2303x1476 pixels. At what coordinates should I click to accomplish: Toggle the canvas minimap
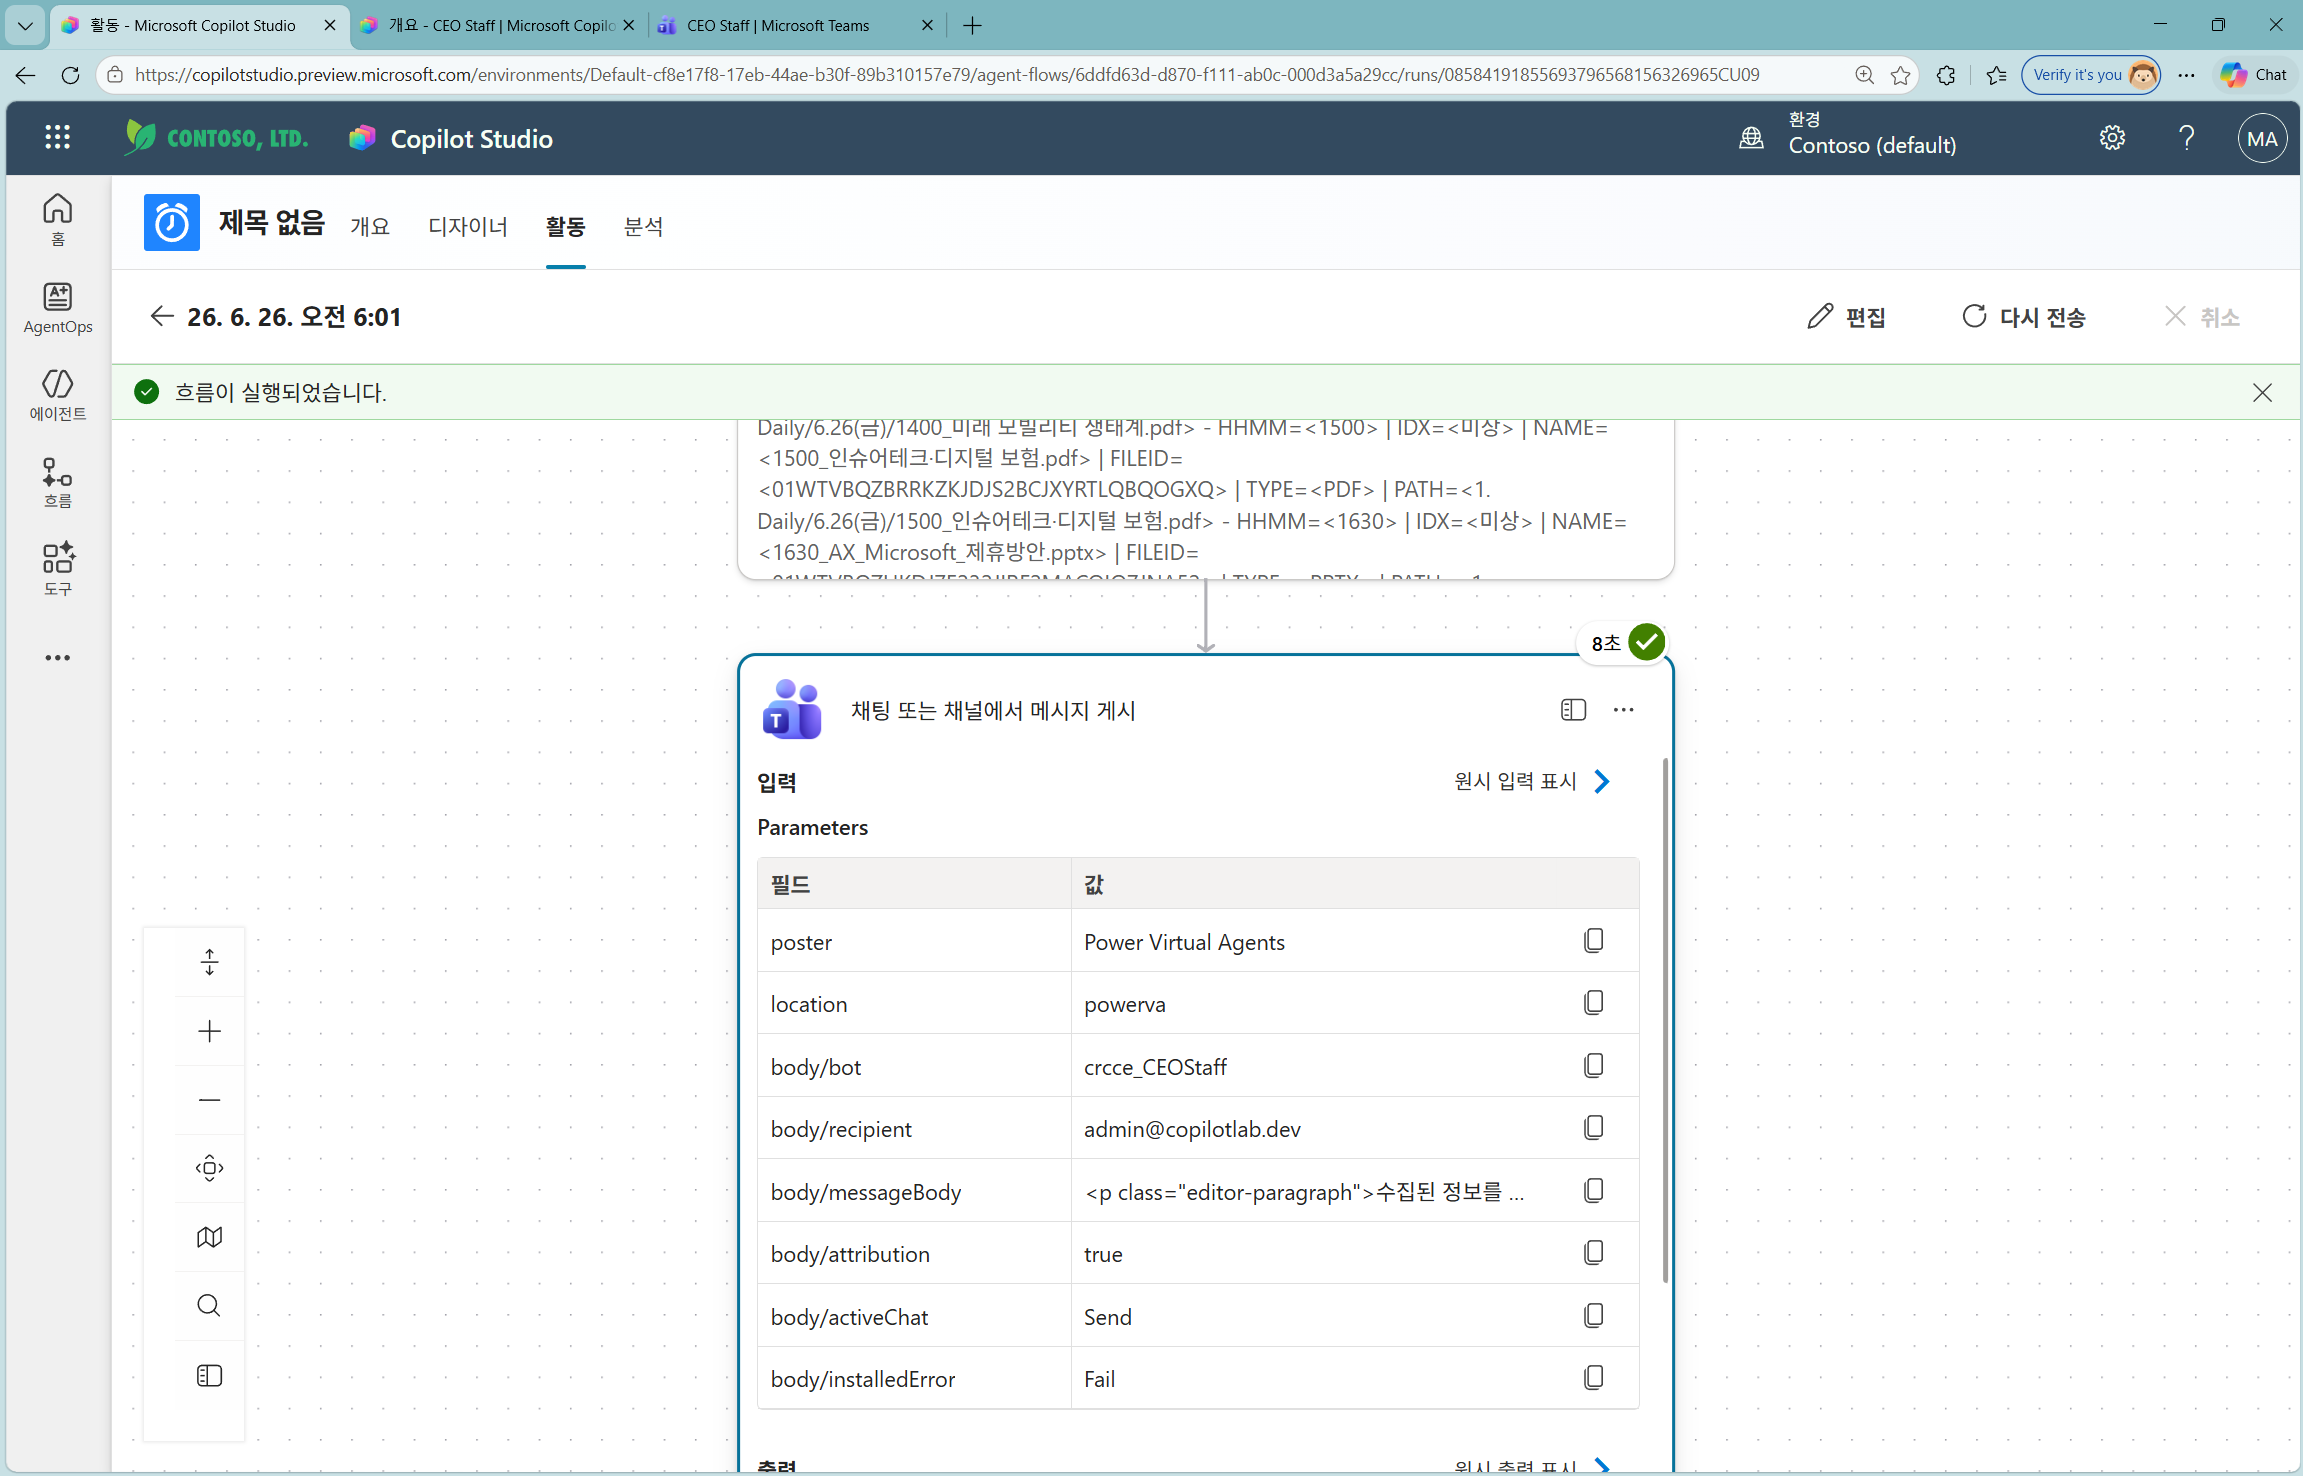209,1237
